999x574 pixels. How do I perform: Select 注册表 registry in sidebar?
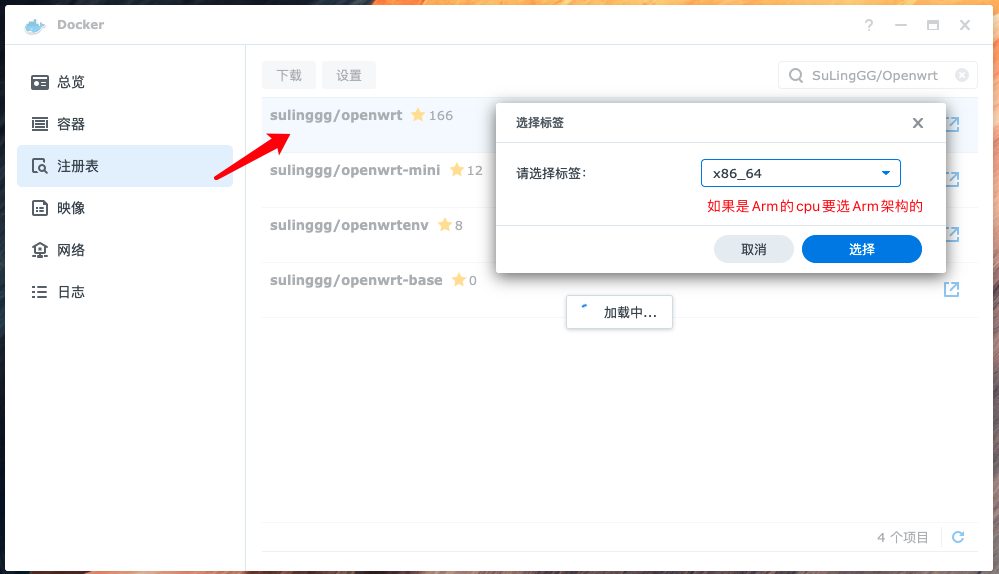[x=125, y=166]
